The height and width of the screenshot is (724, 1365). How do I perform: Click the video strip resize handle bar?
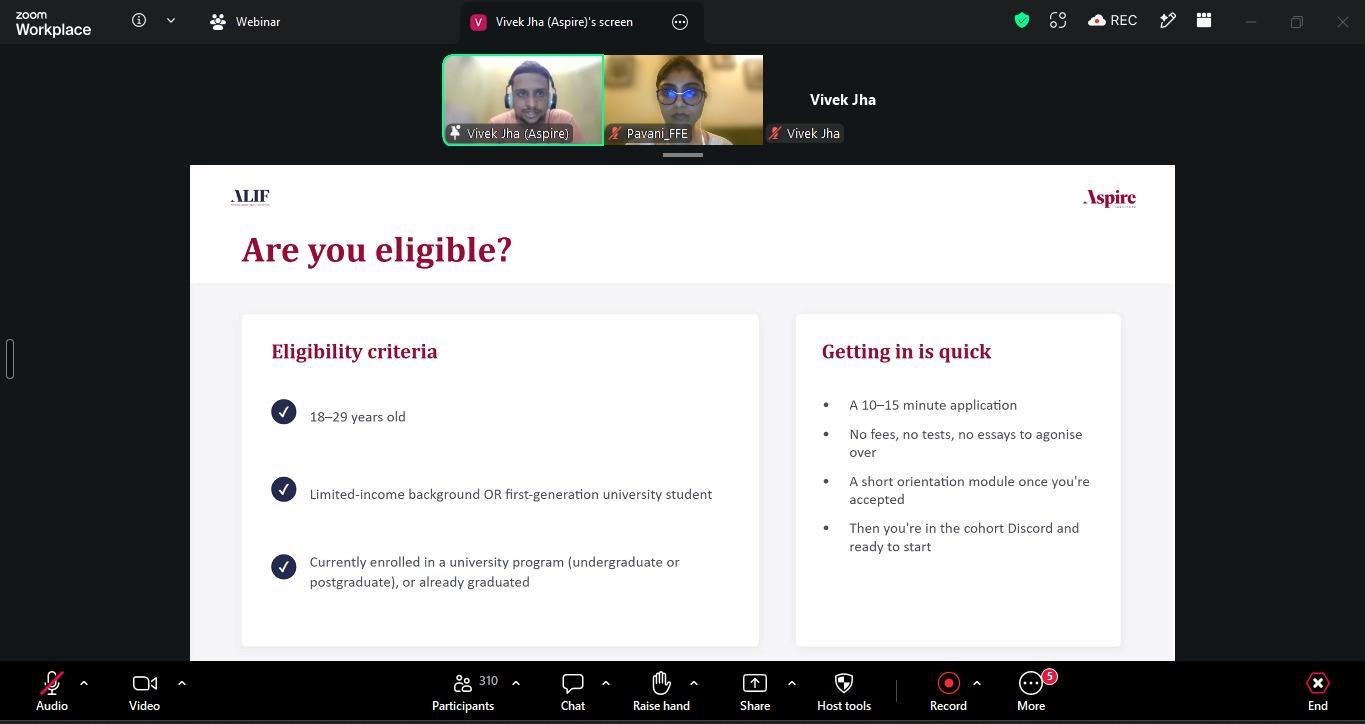(x=683, y=155)
